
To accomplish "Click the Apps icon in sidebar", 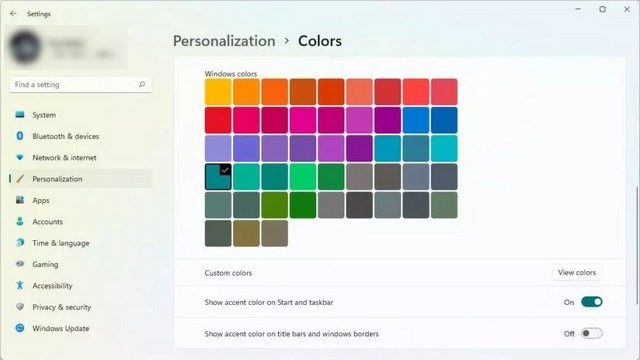I will click(x=20, y=200).
